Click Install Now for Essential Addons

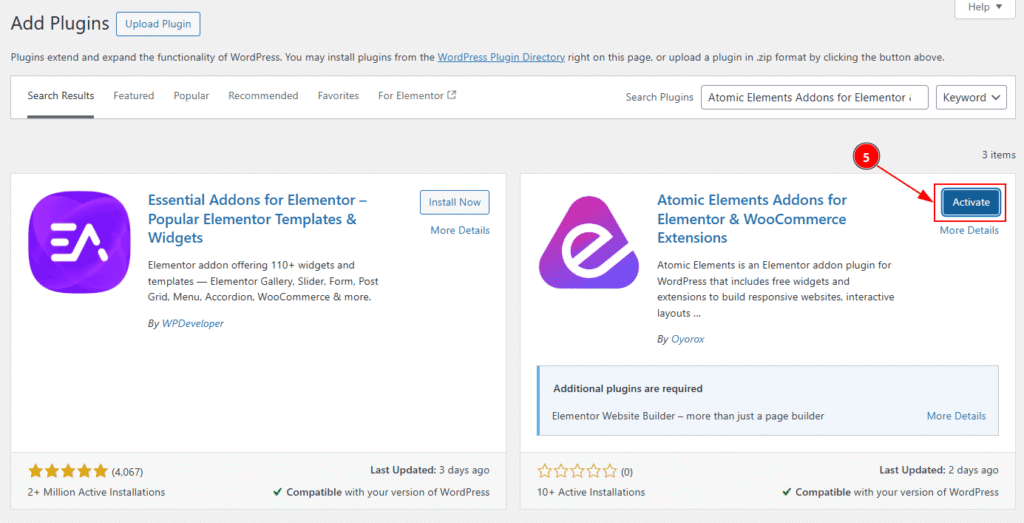[455, 202]
